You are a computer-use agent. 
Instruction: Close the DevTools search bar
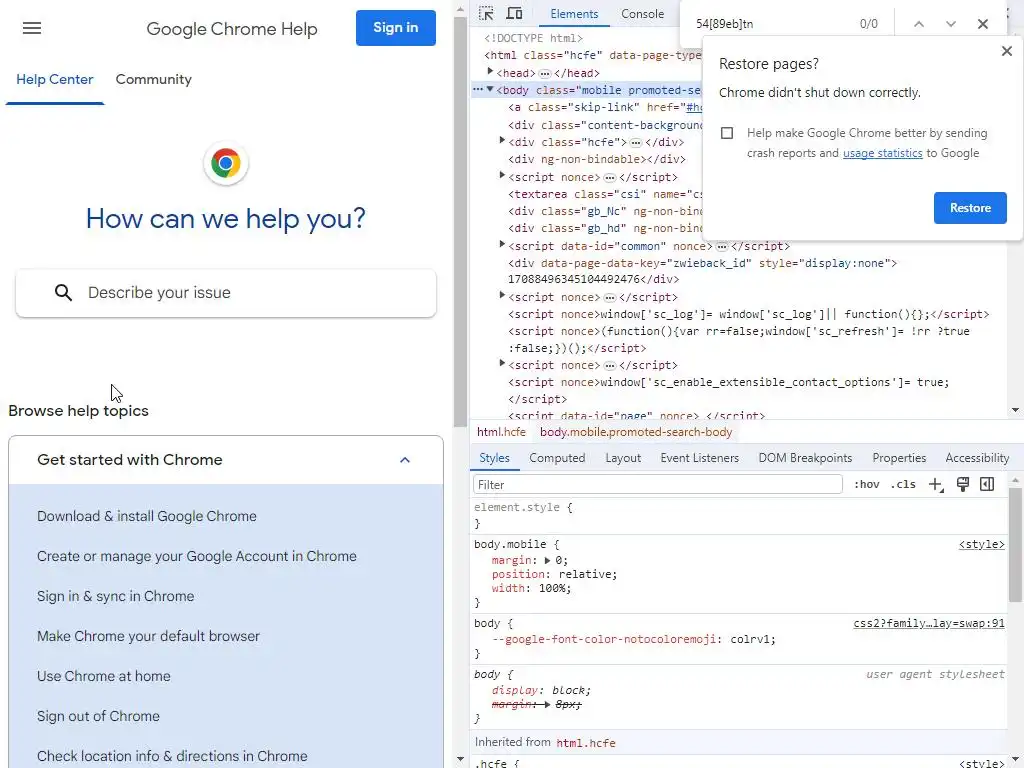[983, 24]
